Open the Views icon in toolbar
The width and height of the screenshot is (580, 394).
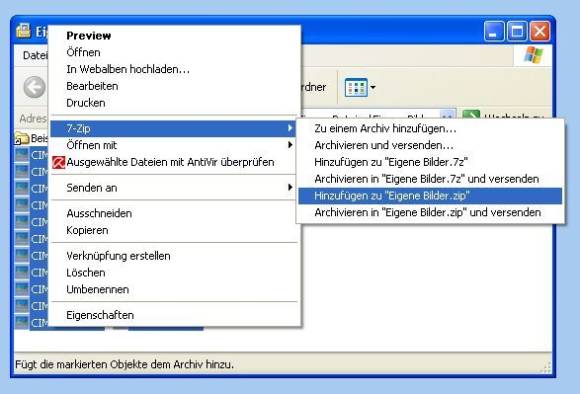356,88
